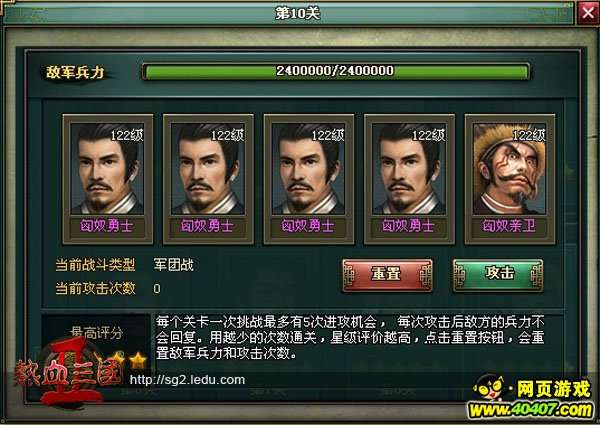Select the 匈奴亲卫 guard portrait card
The height and width of the screenshot is (425, 600).
pos(510,179)
